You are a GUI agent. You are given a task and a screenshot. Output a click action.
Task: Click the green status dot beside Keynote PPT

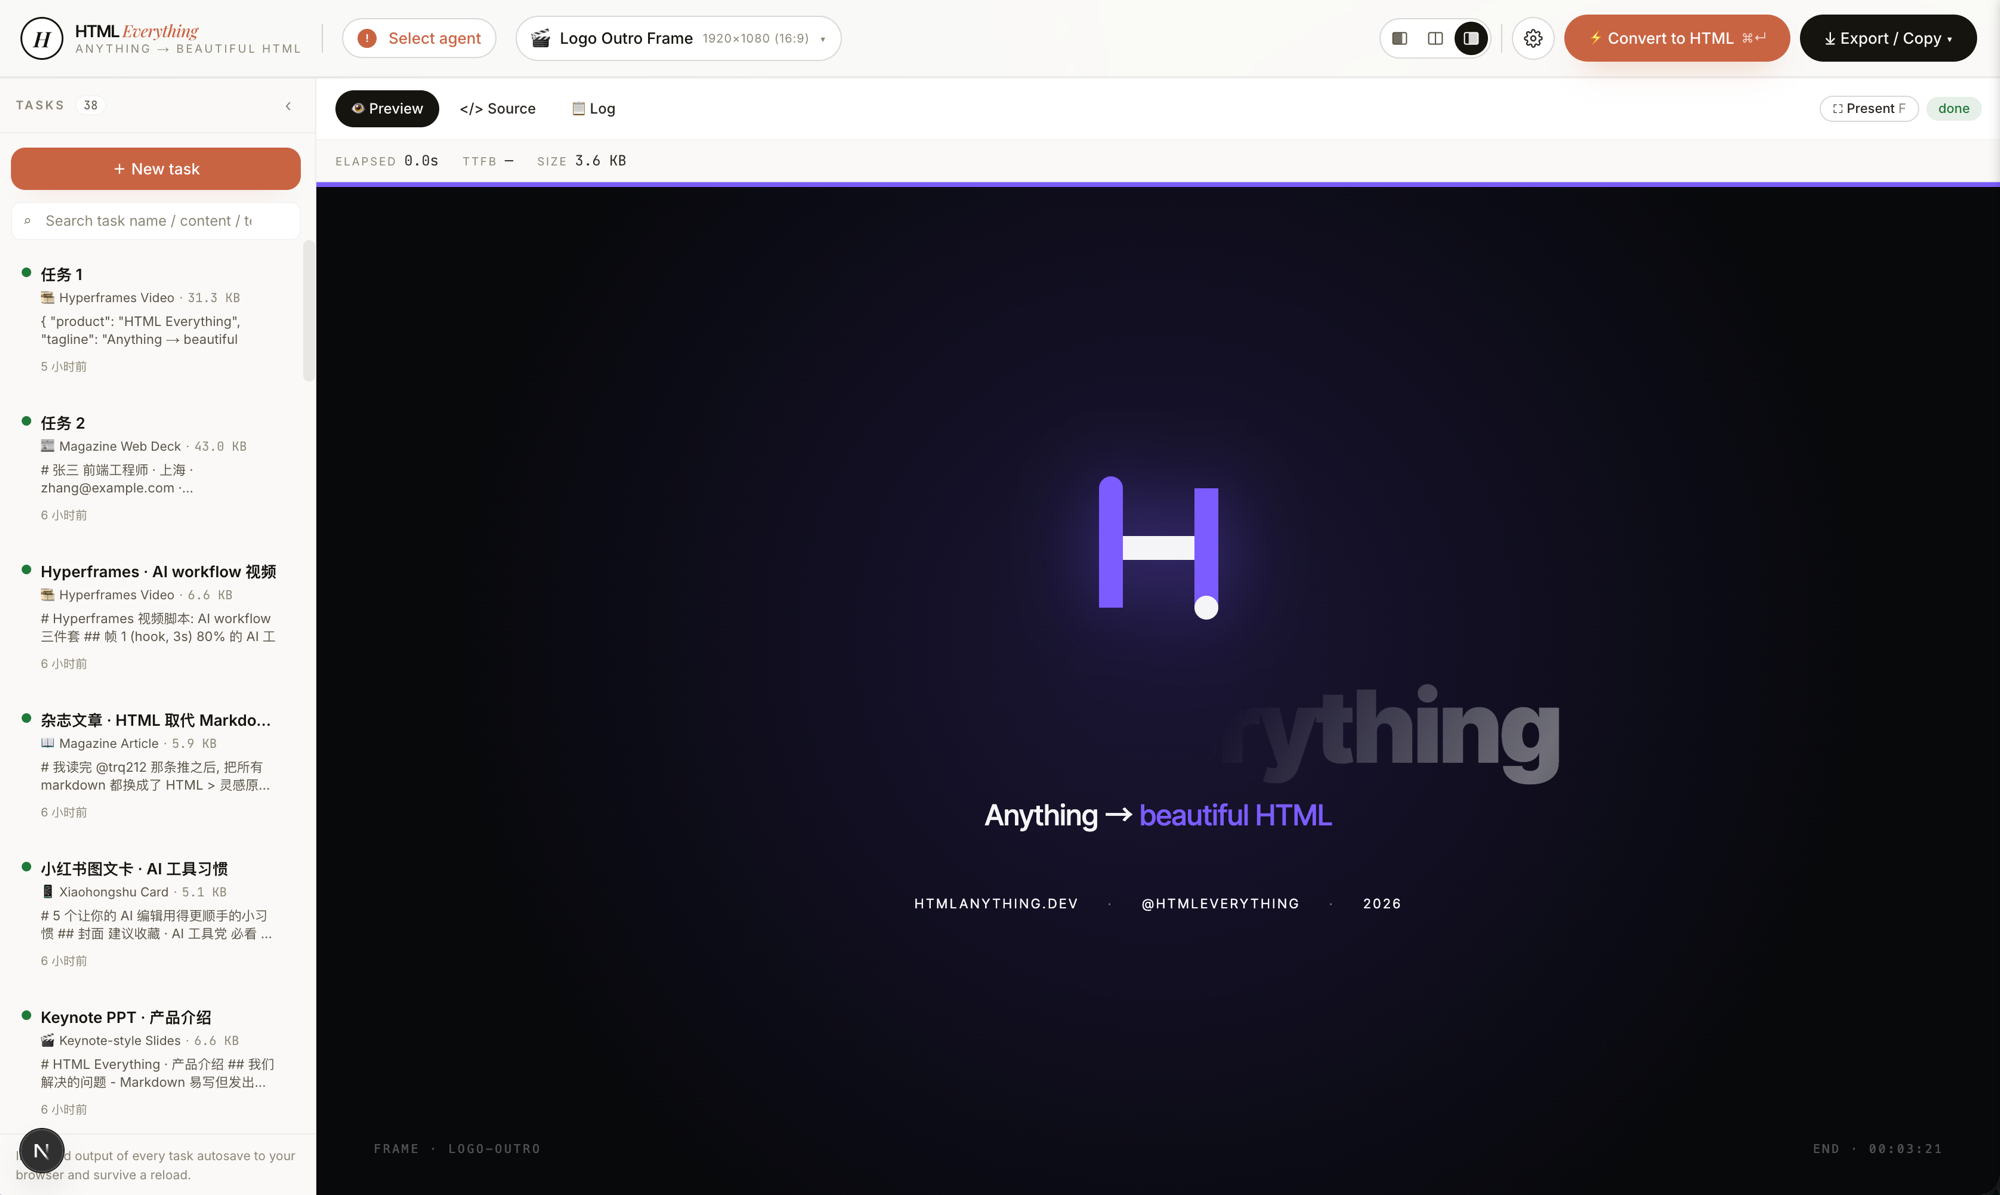[x=26, y=1015]
